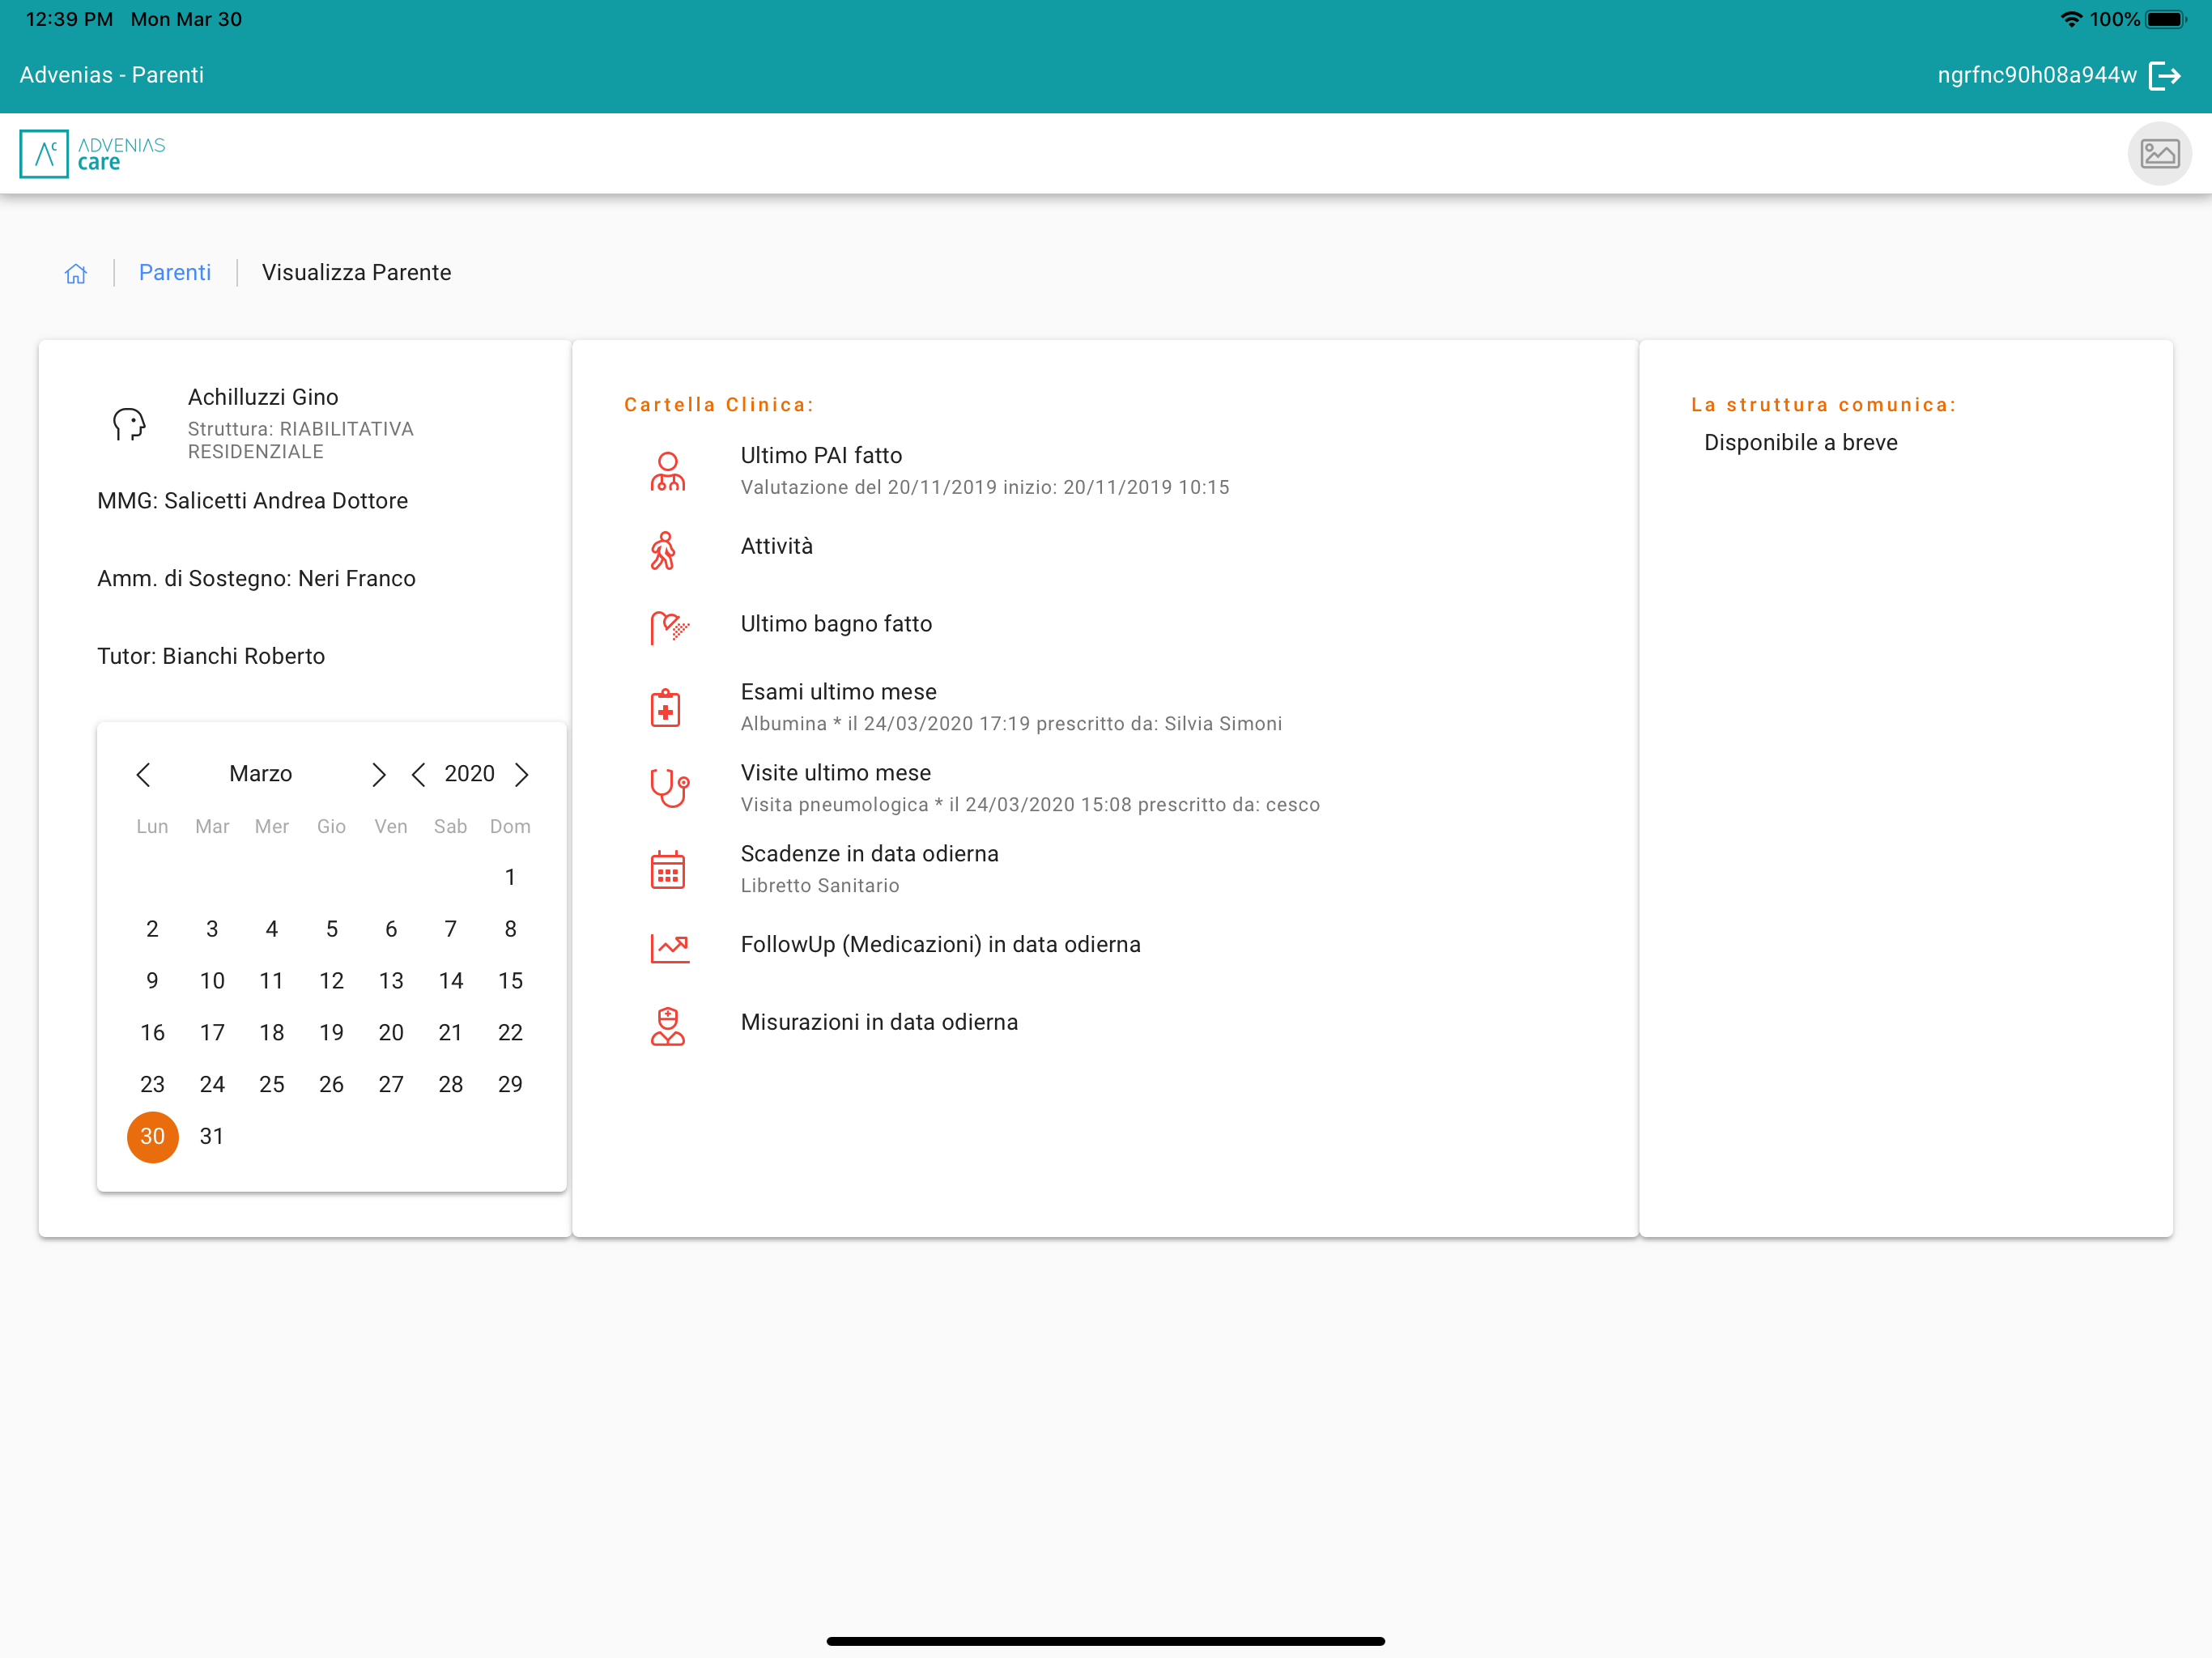Click the Advenias Care logo

pyautogui.click(x=93, y=154)
